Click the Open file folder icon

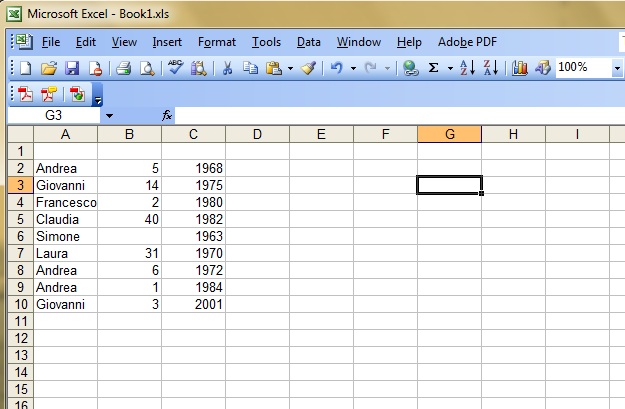48,68
